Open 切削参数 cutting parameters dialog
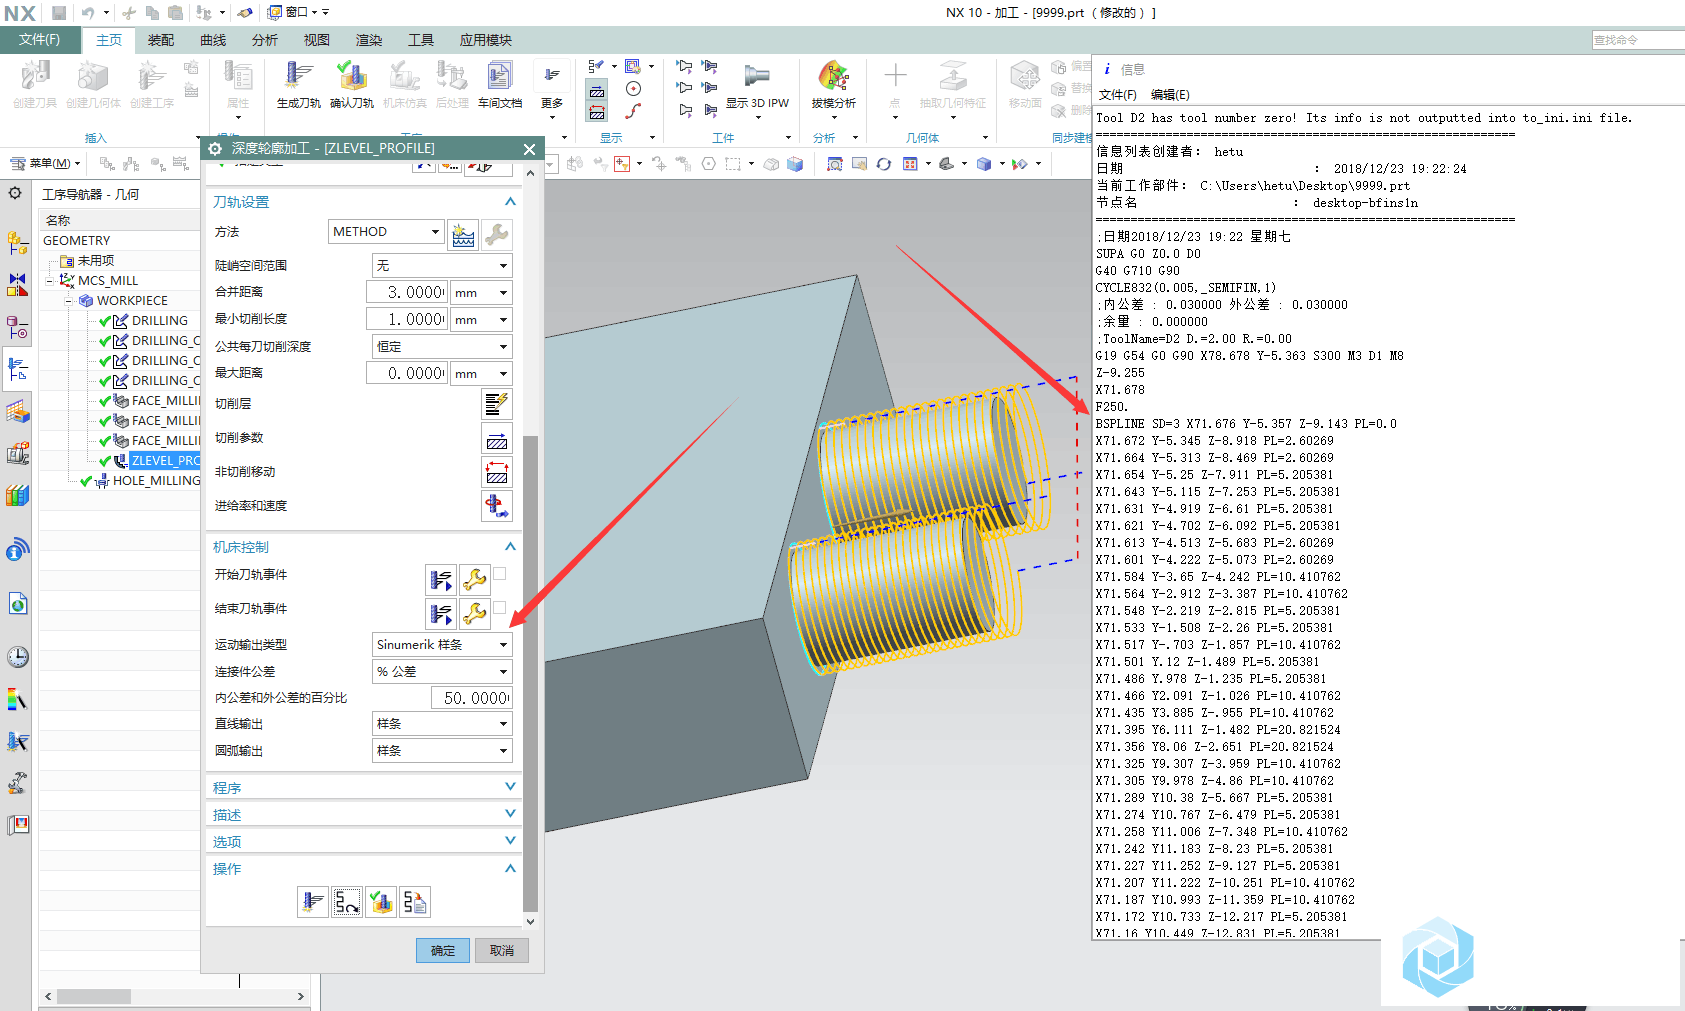This screenshot has height=1011, width=1685. click(x=497, y=438)
